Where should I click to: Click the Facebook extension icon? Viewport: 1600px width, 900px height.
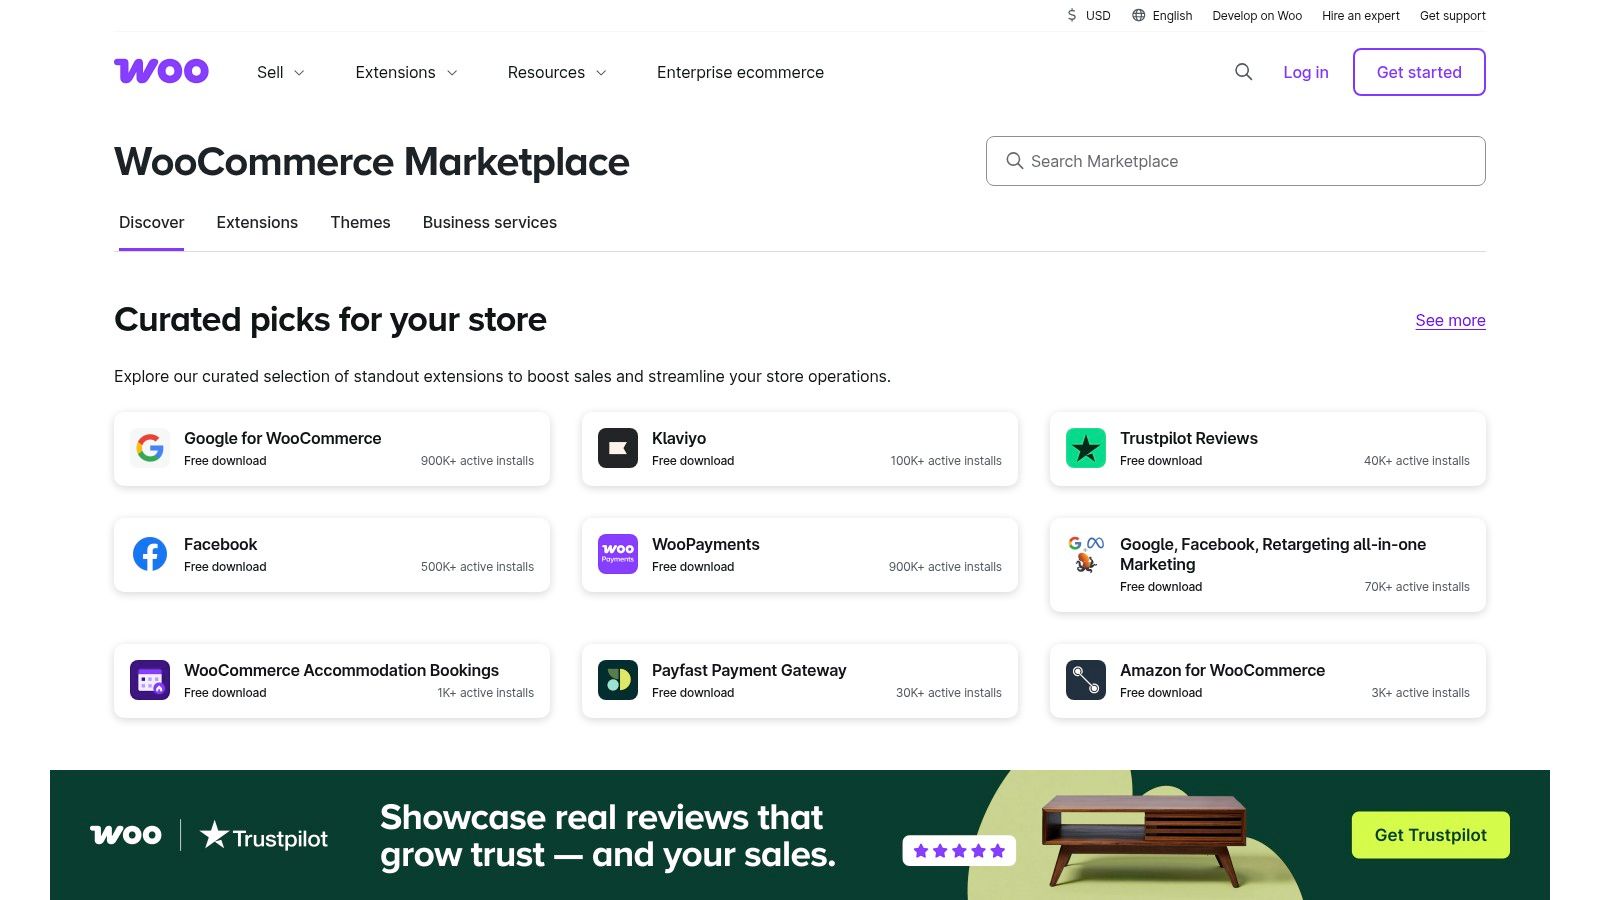[x=150, y=554]
